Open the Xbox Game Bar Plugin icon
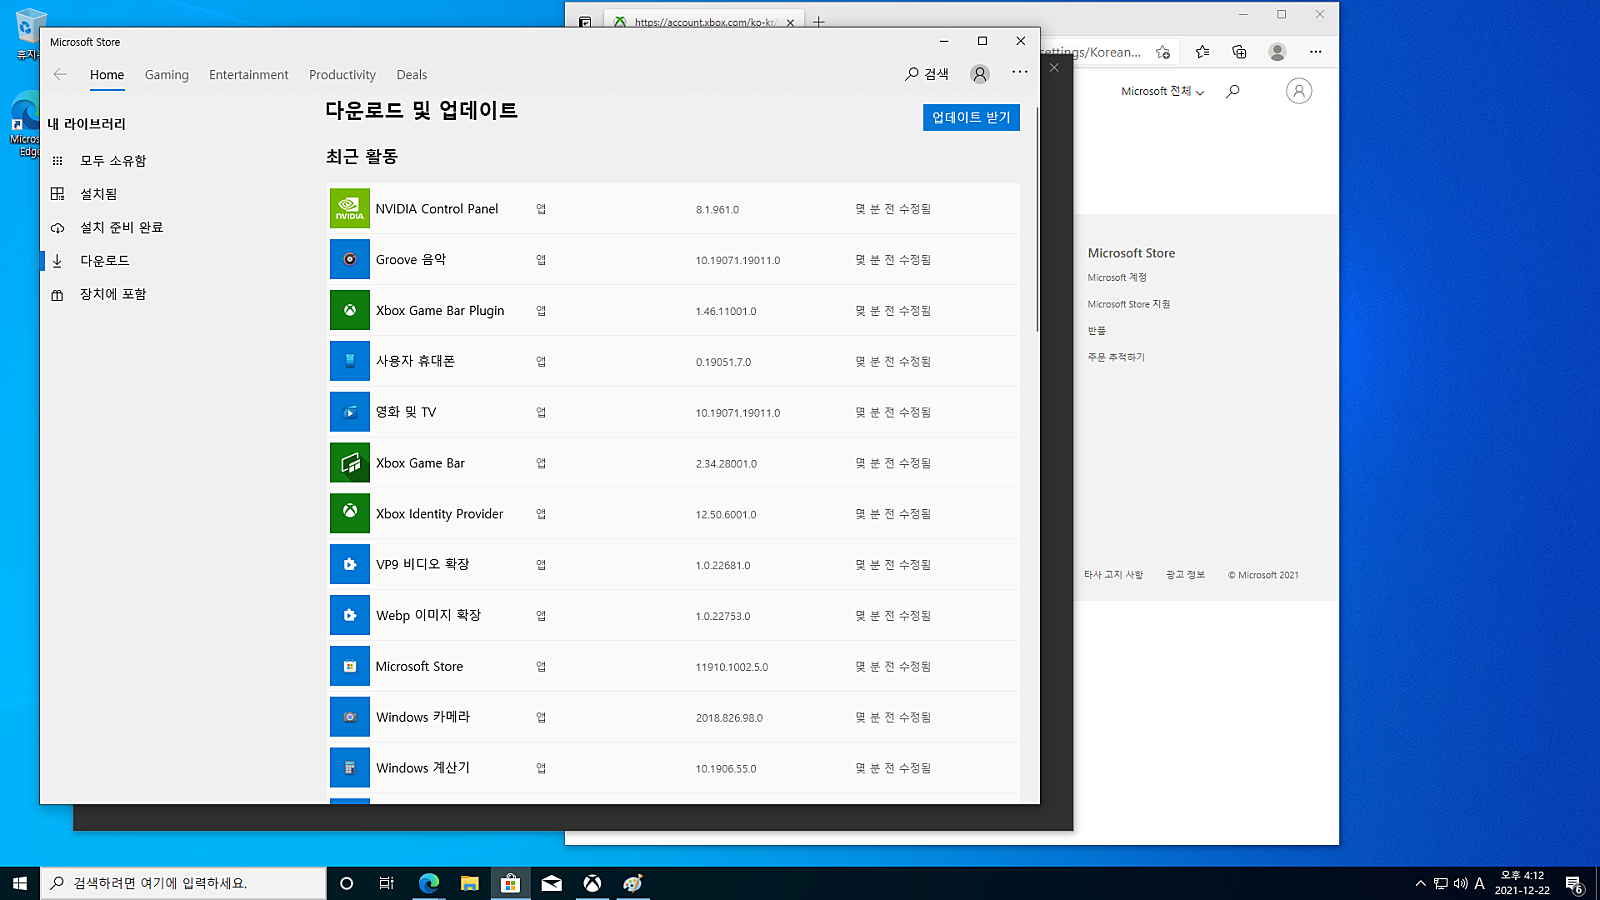 [350, 310]
